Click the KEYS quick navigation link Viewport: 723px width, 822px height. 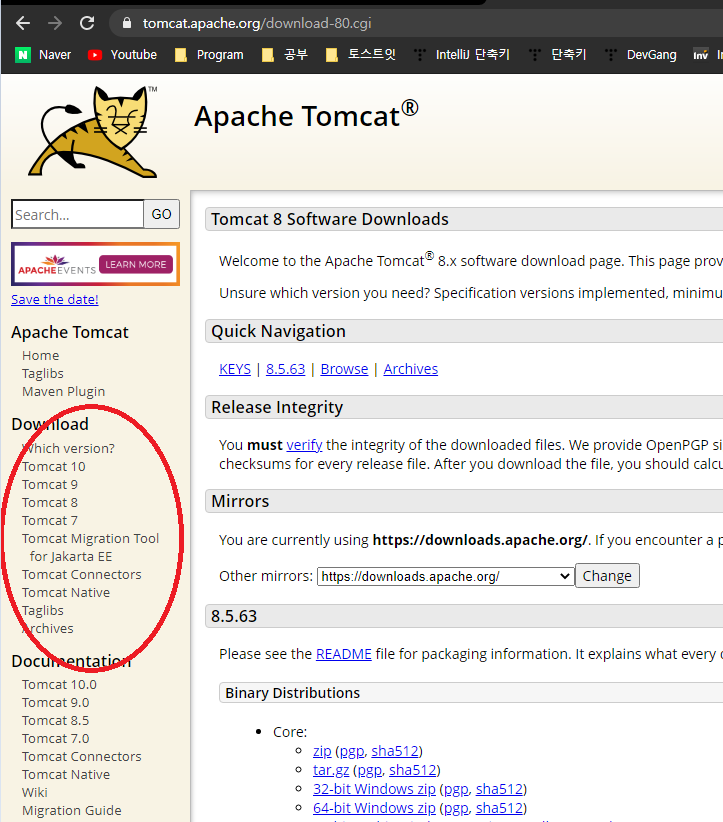point(235,369)
